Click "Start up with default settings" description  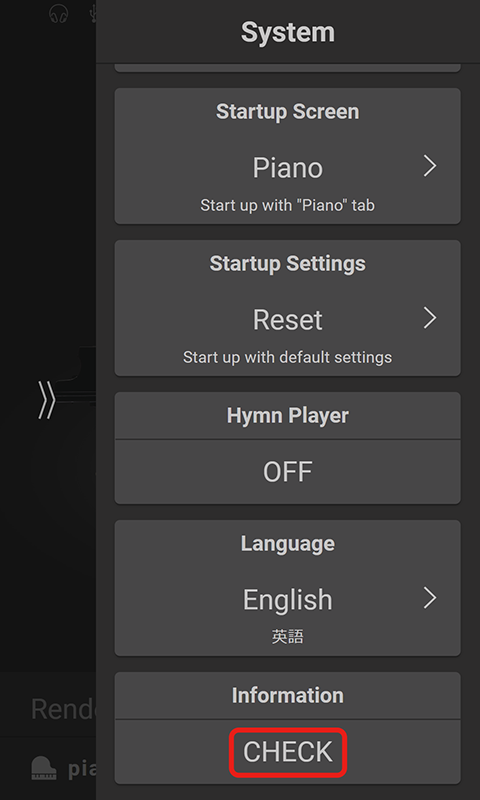pyautogui.click(x=288, y=357)
